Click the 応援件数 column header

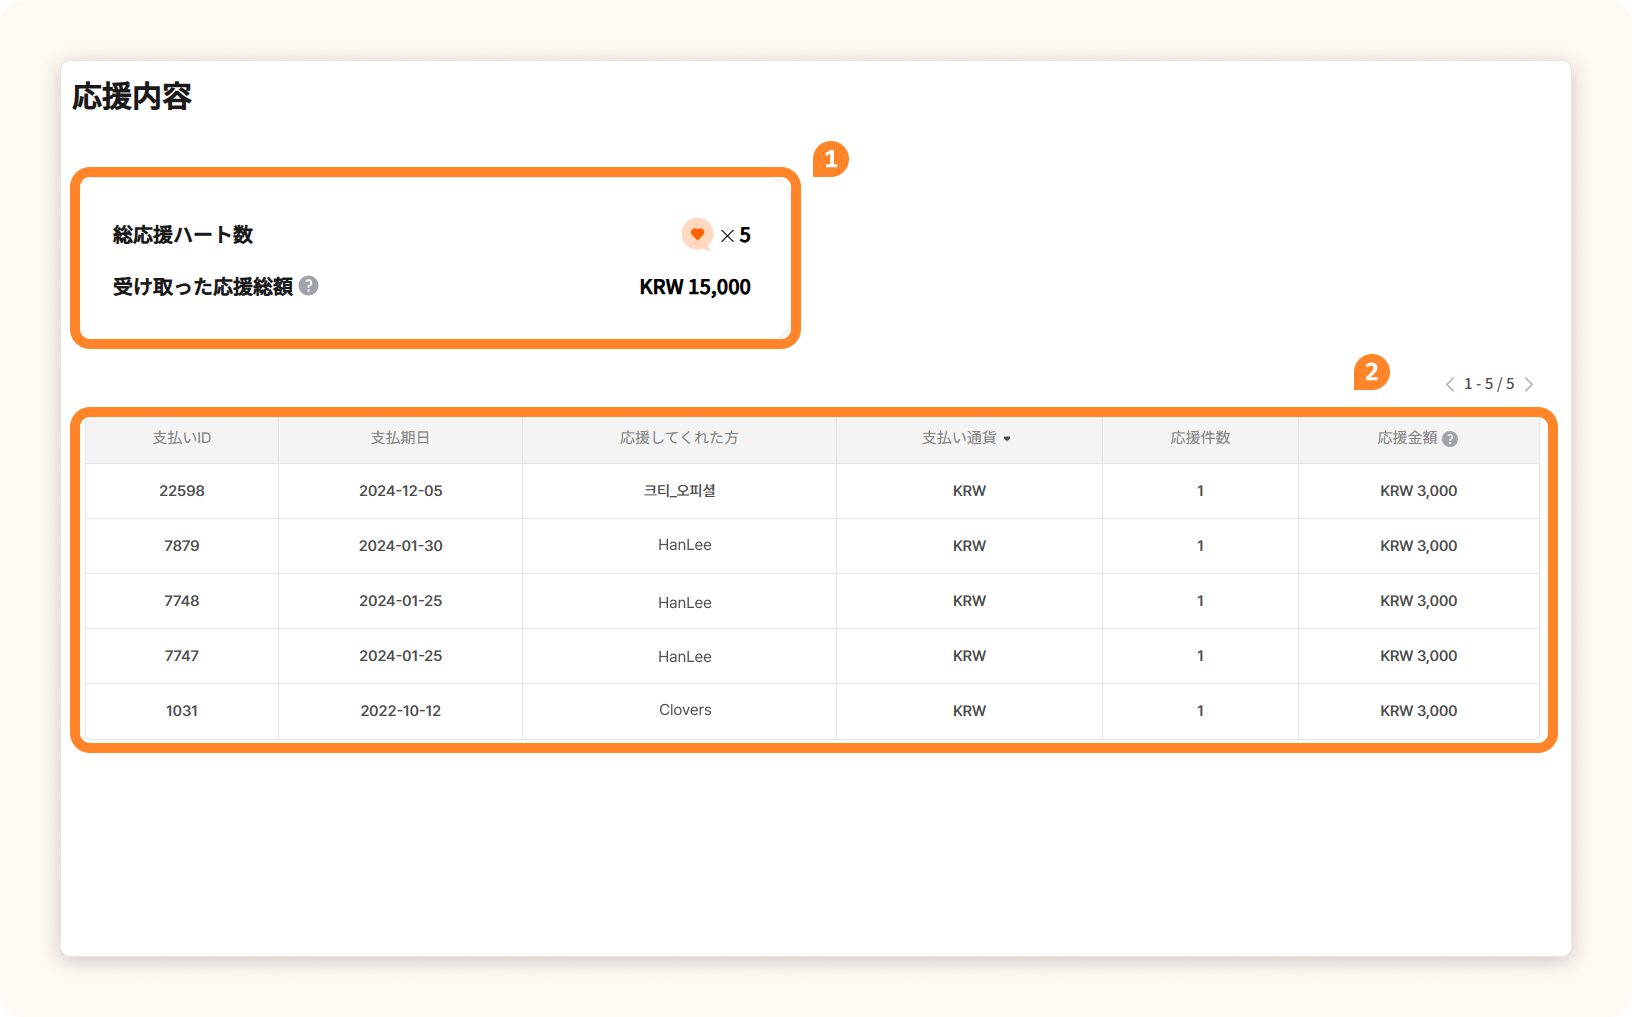pos(1200,438)
